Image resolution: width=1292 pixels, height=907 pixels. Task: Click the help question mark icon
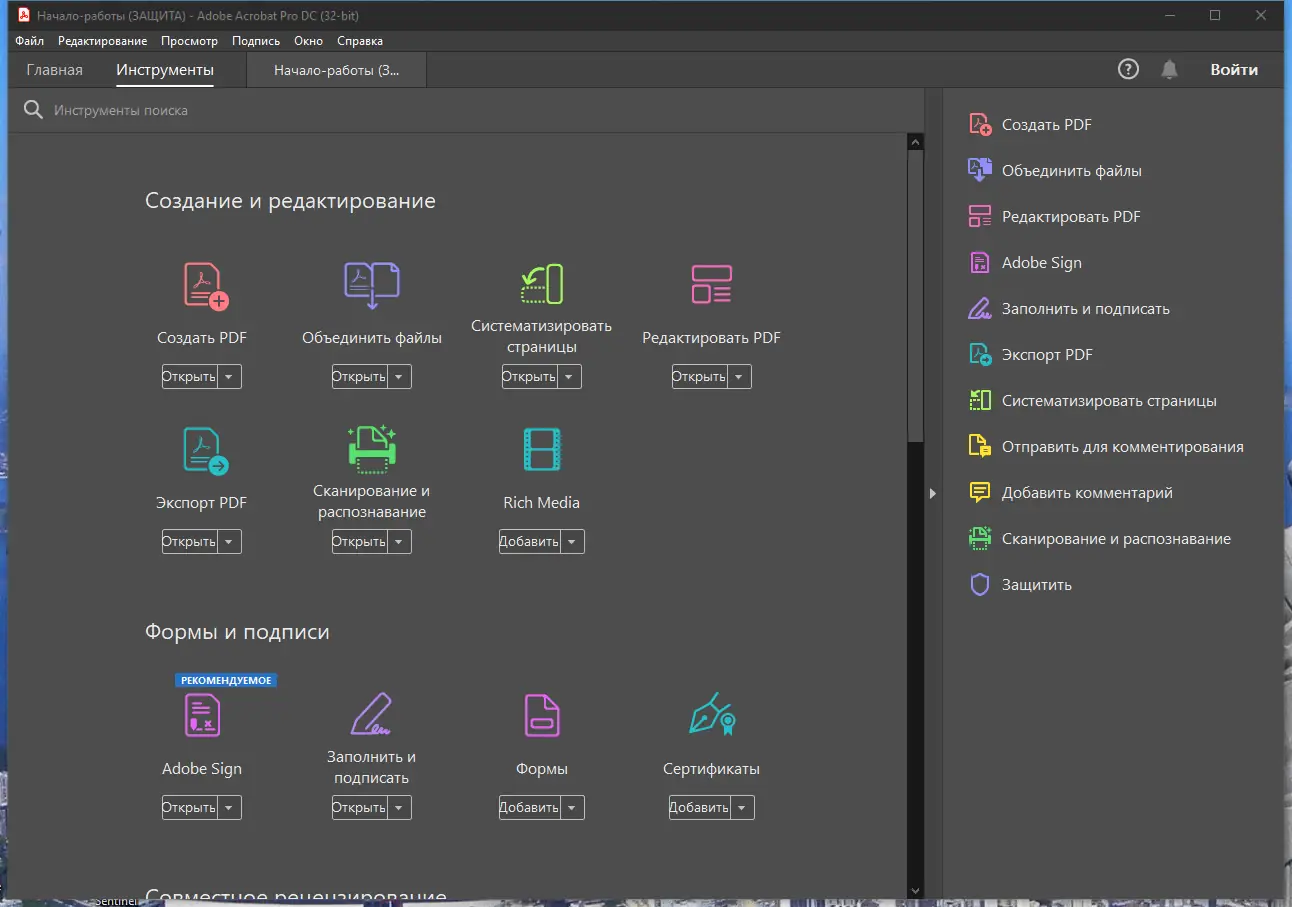(x=1128, y=70)
